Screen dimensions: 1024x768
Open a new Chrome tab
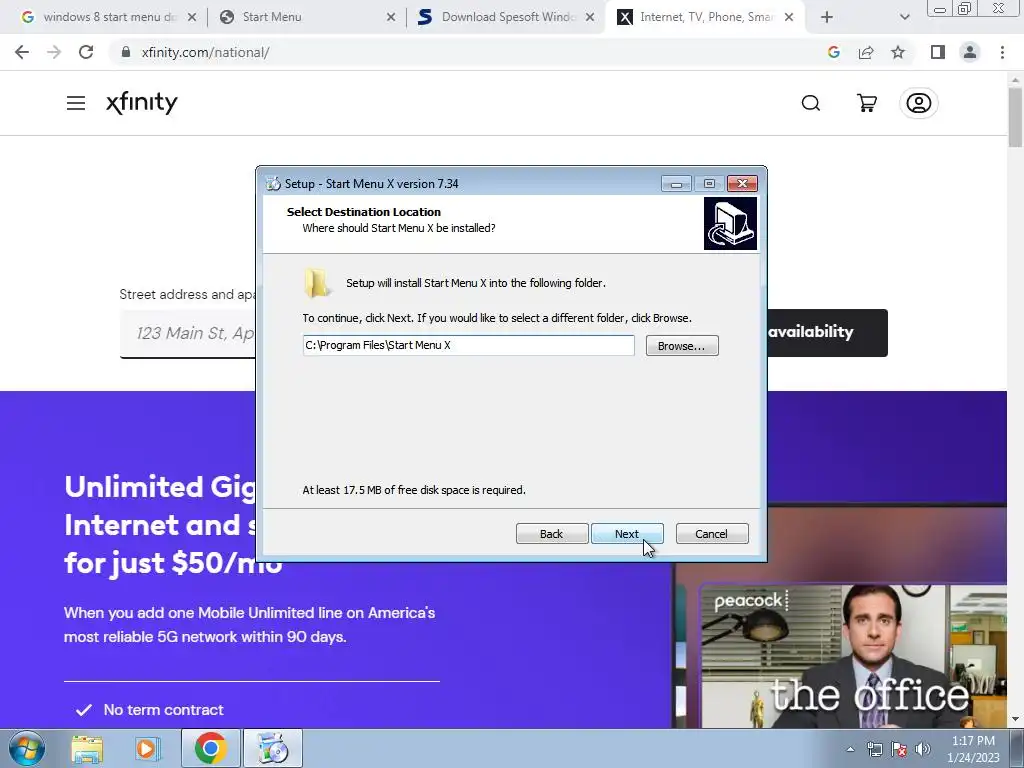tap(827, 17)
